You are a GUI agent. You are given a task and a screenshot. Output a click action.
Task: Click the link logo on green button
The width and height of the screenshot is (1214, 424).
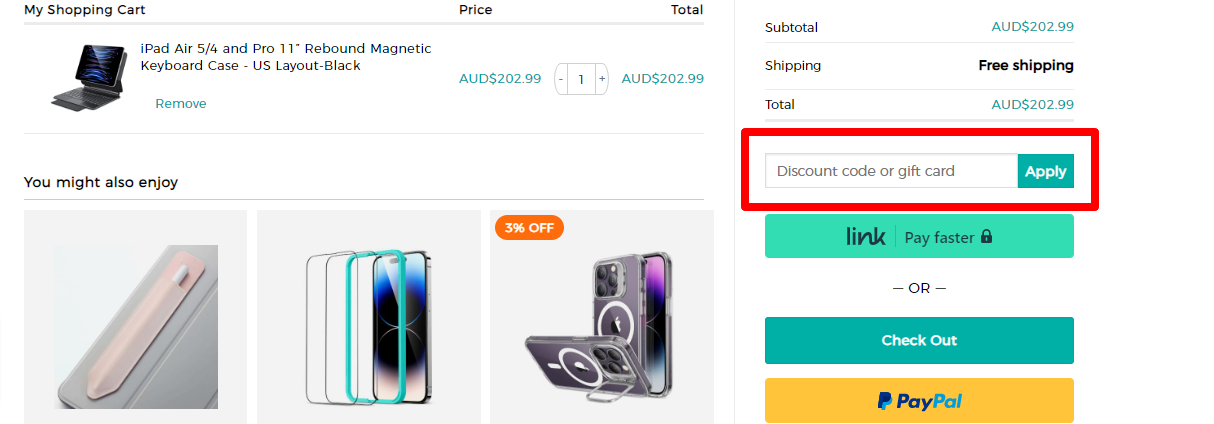(865, 237)
